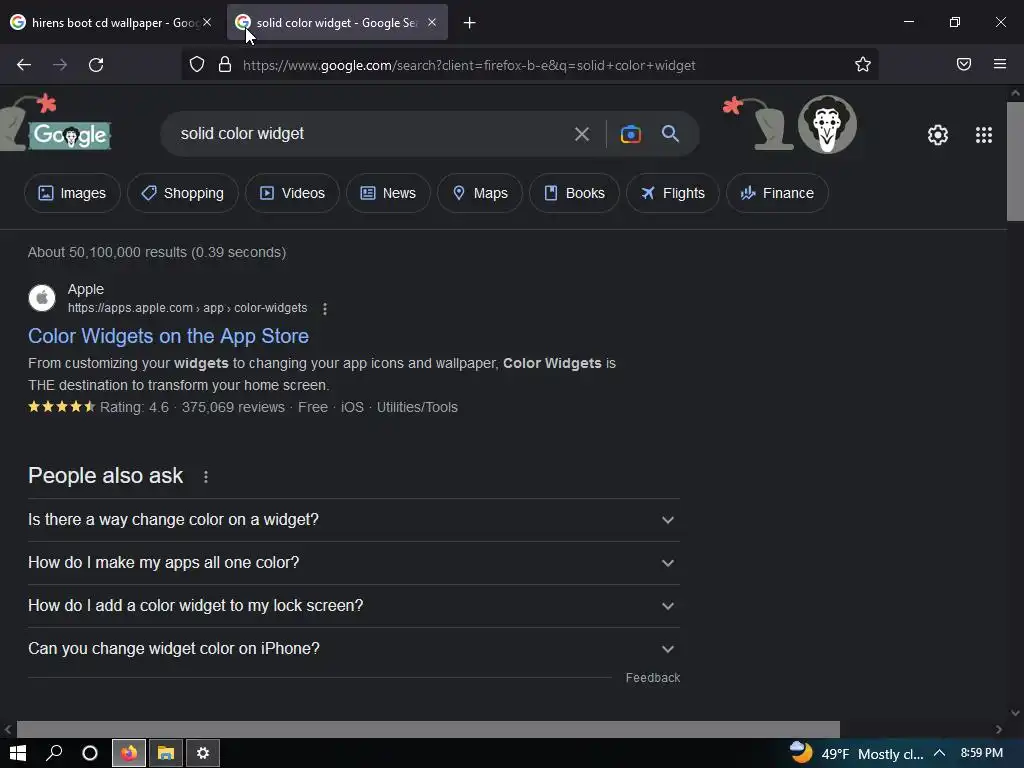Filter results by Books
The image size is (1024, 768).
574,193
